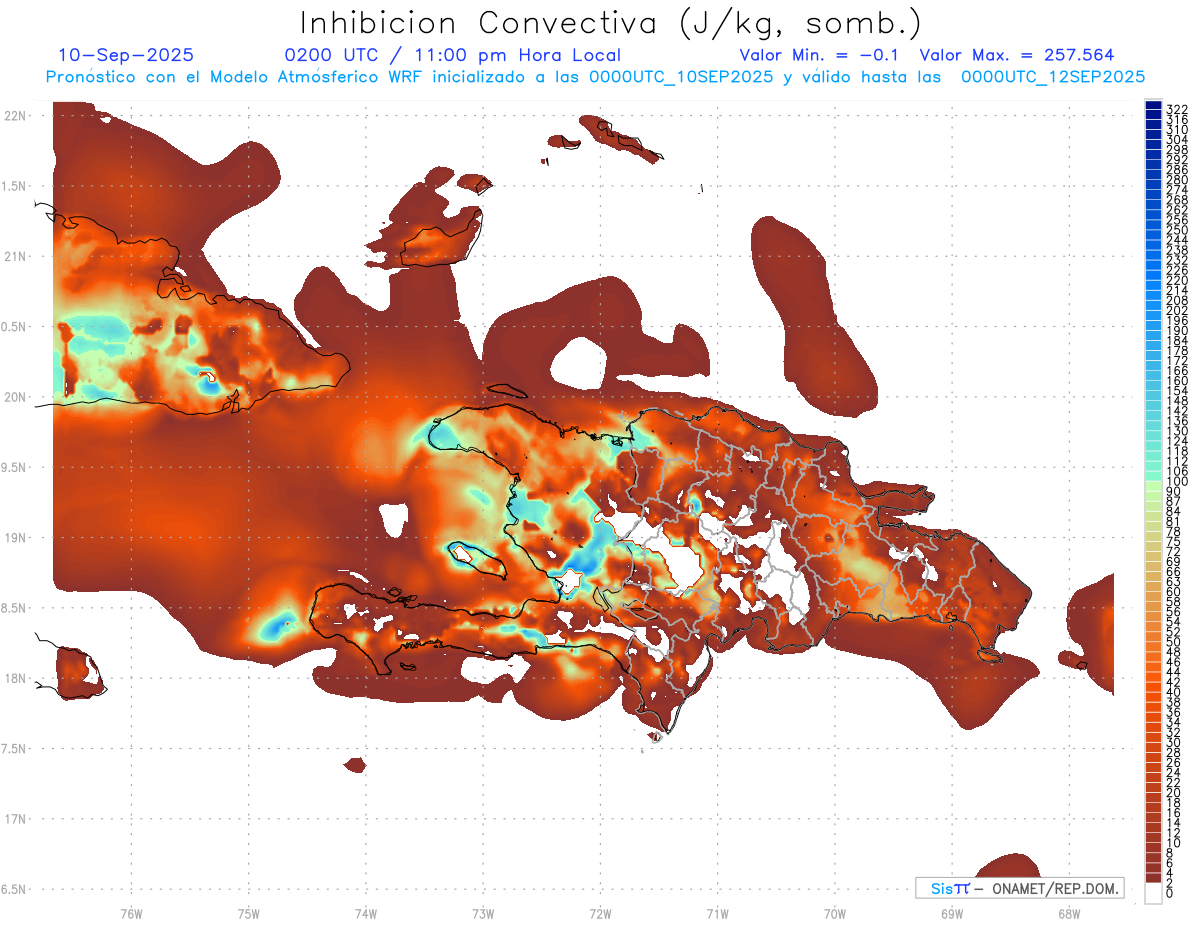Click the 0200 UTC Hora Local time text
The image size is (1200, 927).
pos(452,55)
